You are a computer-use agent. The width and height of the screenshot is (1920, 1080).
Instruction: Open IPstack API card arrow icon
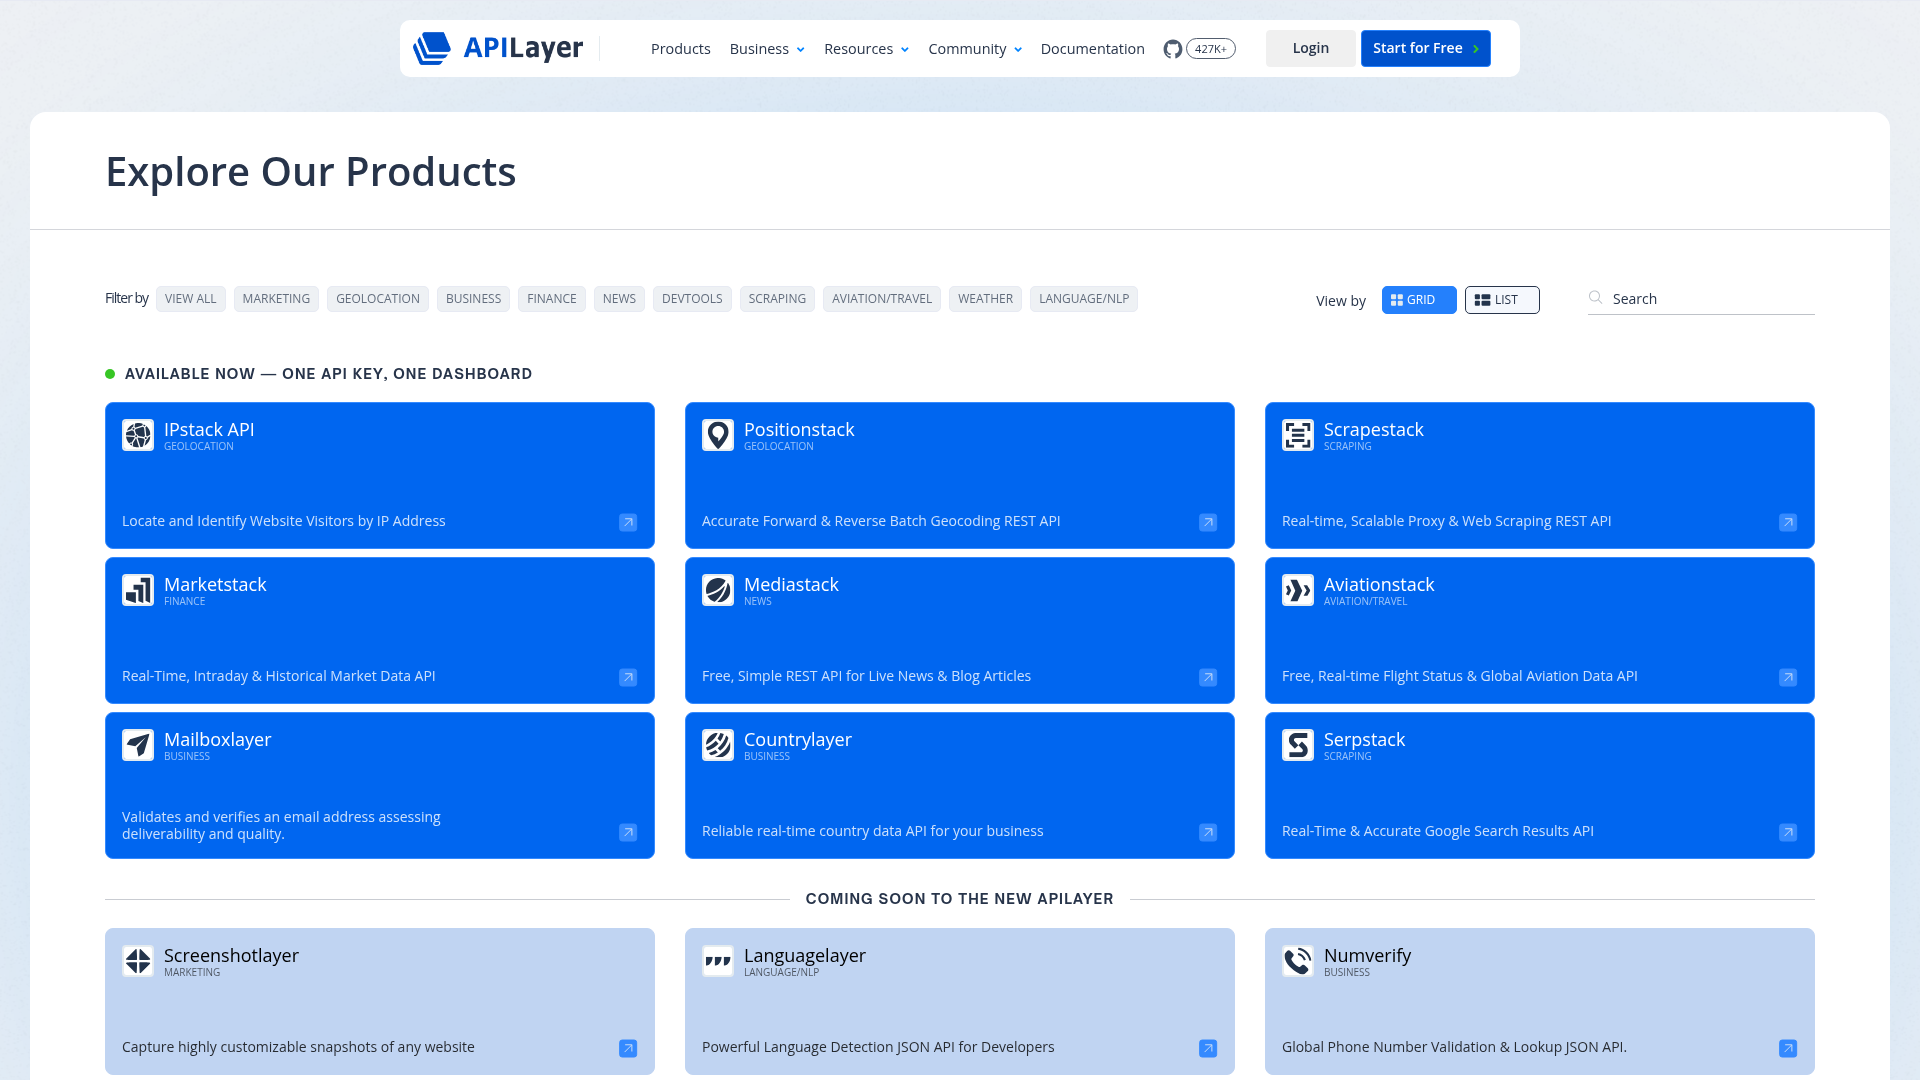[x=628, y=522]
